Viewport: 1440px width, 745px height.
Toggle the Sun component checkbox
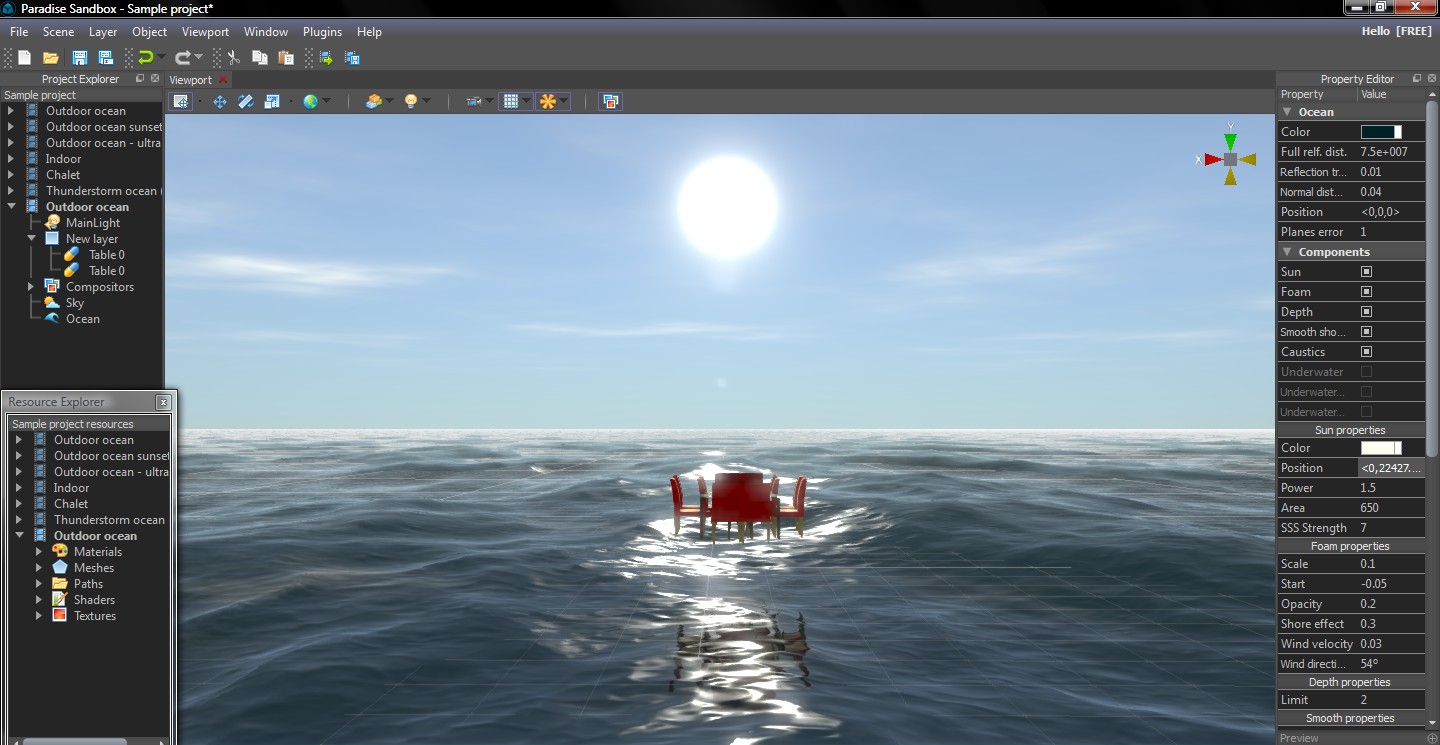[x=1366, y=272]
